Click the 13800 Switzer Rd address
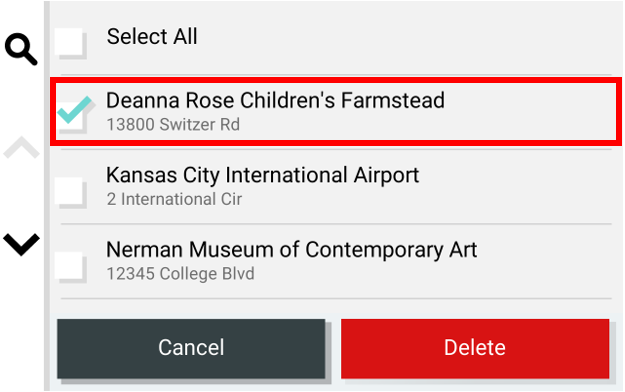 [x=173, y=124]
